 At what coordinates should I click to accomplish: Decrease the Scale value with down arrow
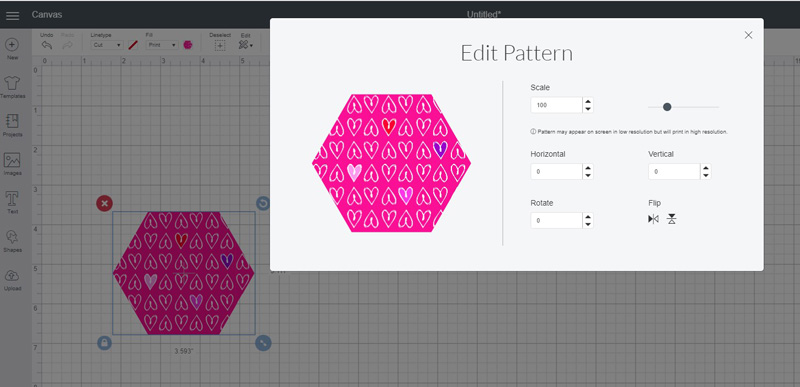[x=588, y=109]
